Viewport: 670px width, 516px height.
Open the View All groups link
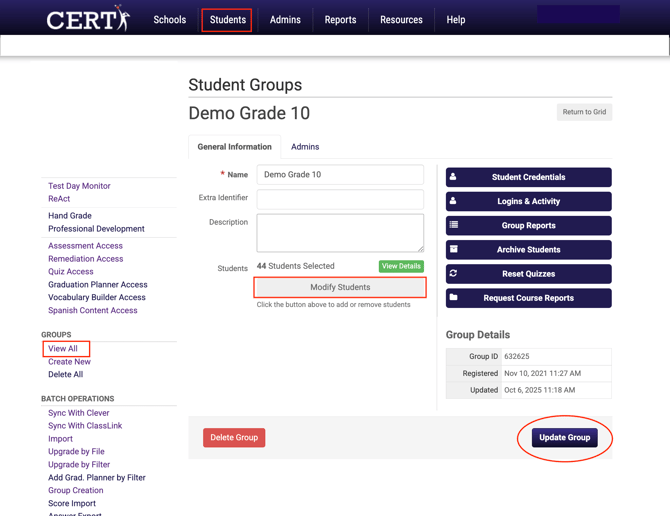point(63,349)
